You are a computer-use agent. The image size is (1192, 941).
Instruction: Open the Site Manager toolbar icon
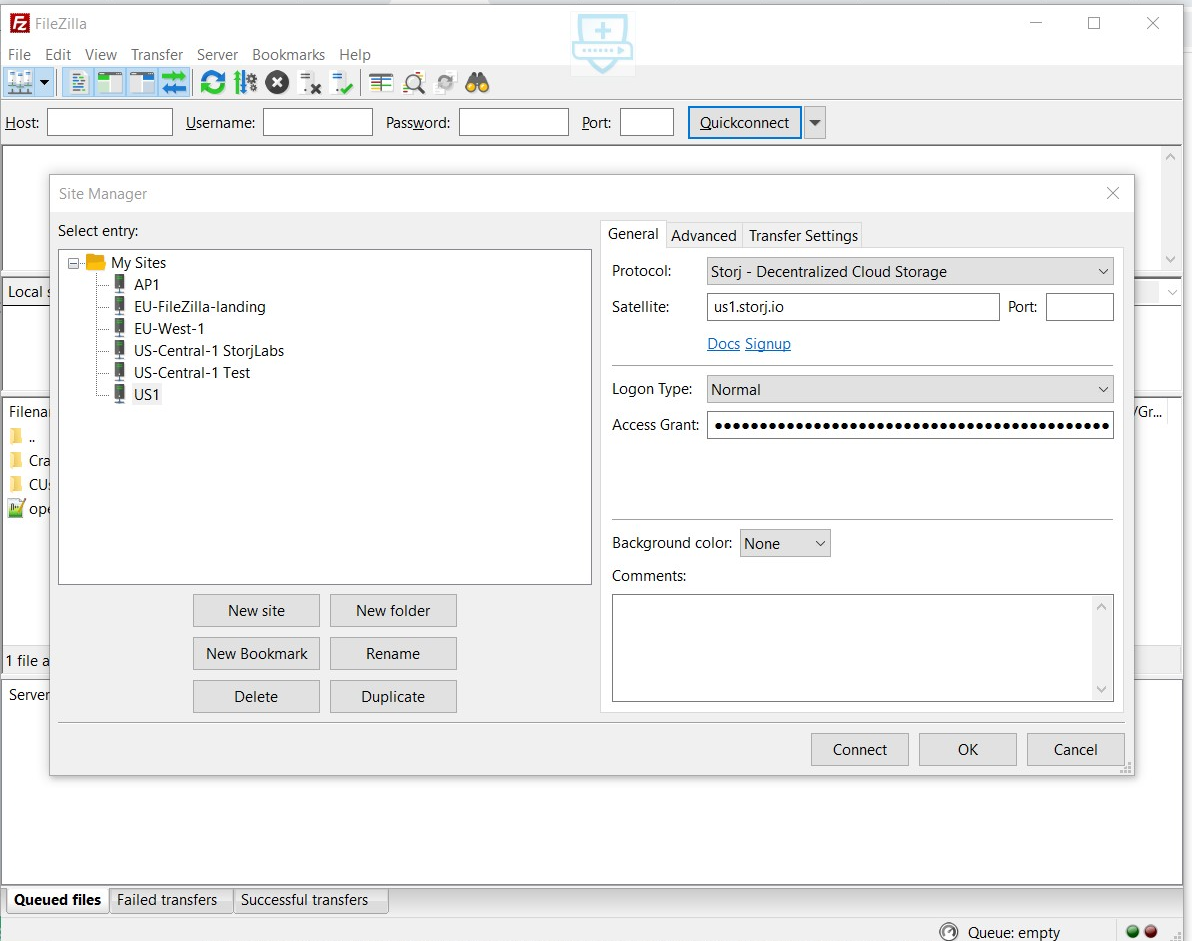(x=21, y=82)
